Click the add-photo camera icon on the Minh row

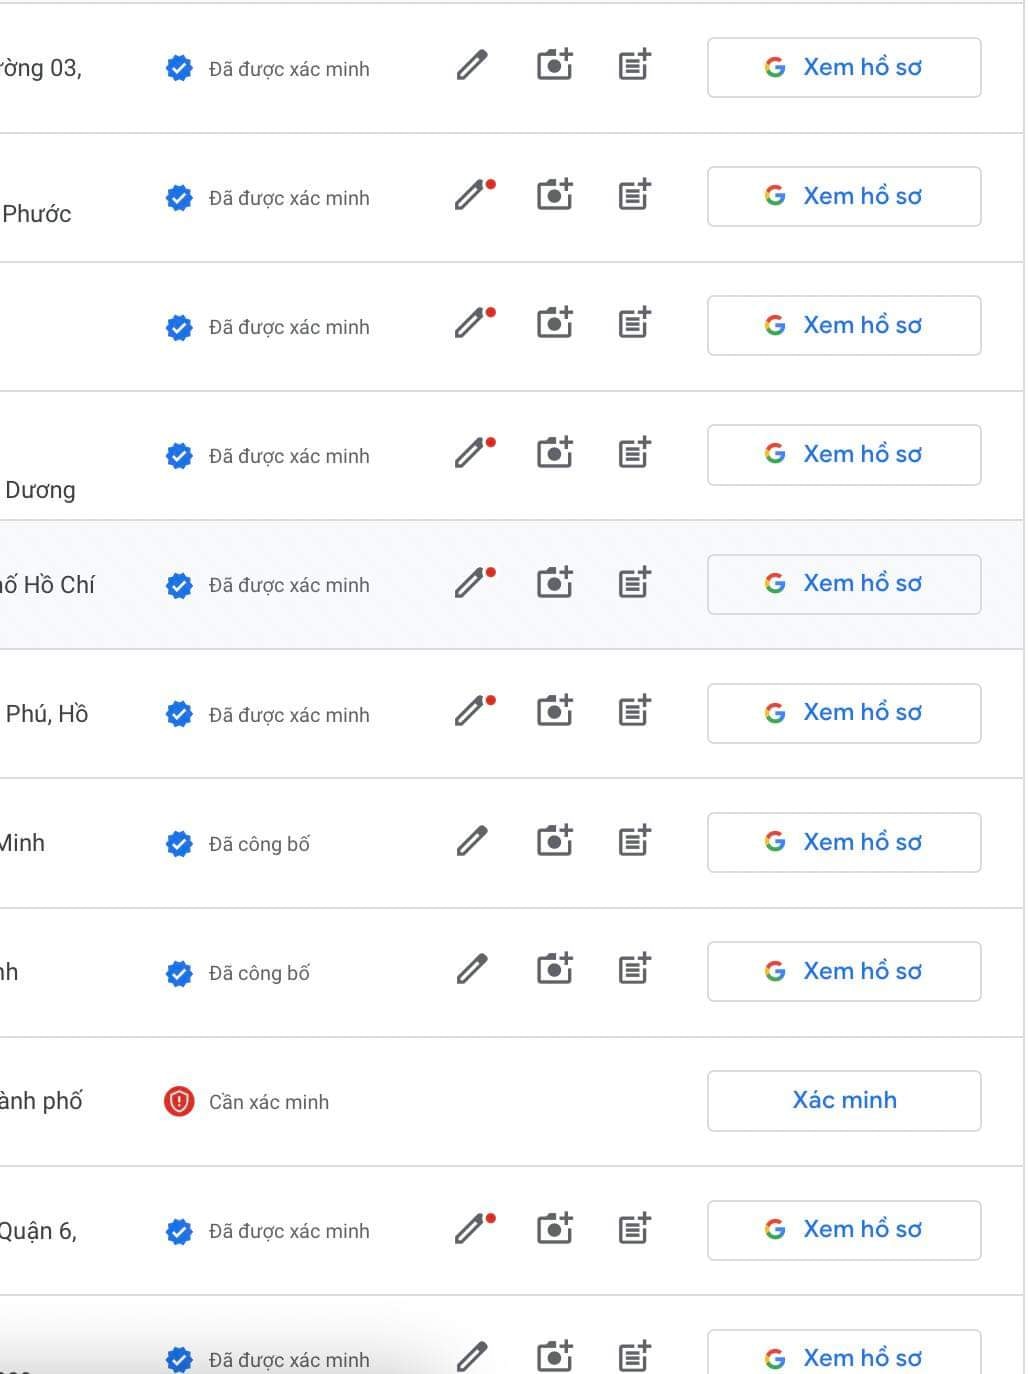point(555,841)
